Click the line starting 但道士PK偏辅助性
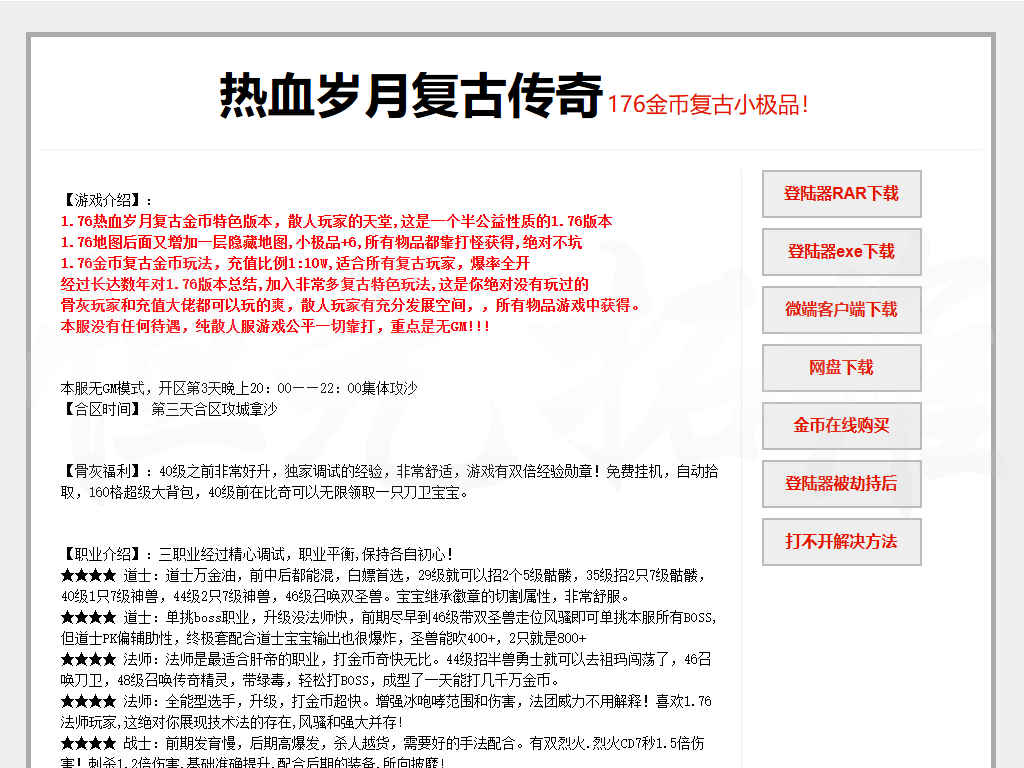This screenshot has height=768, width=1024. point(324,638)
